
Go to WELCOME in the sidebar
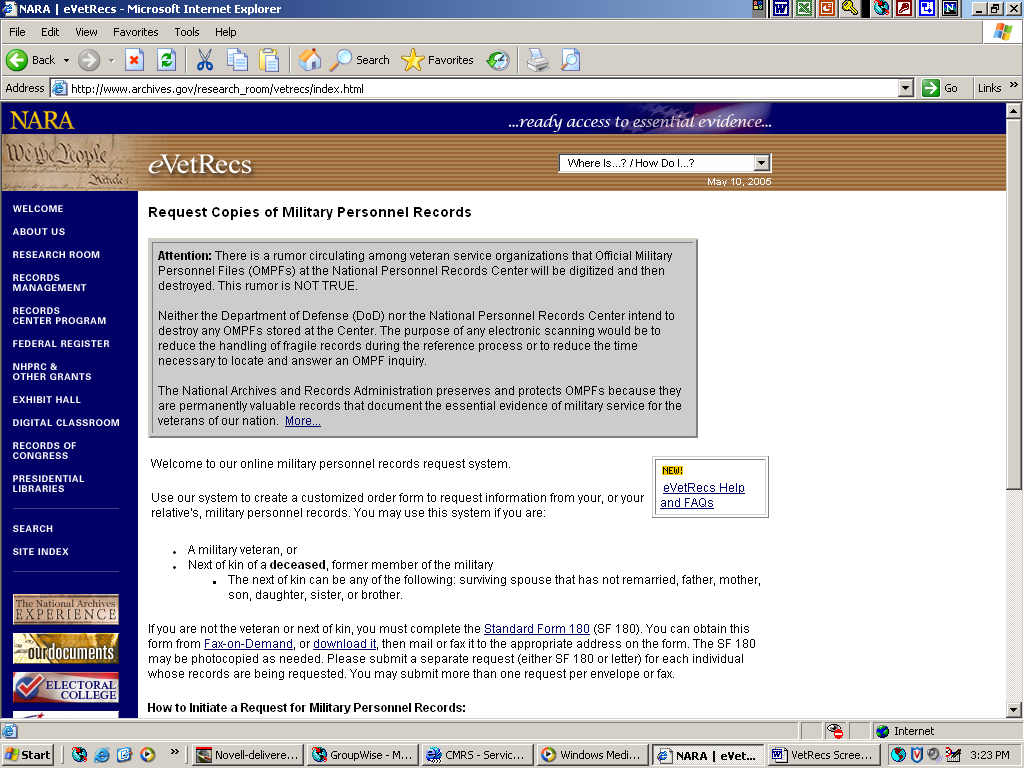click(38, 209)
